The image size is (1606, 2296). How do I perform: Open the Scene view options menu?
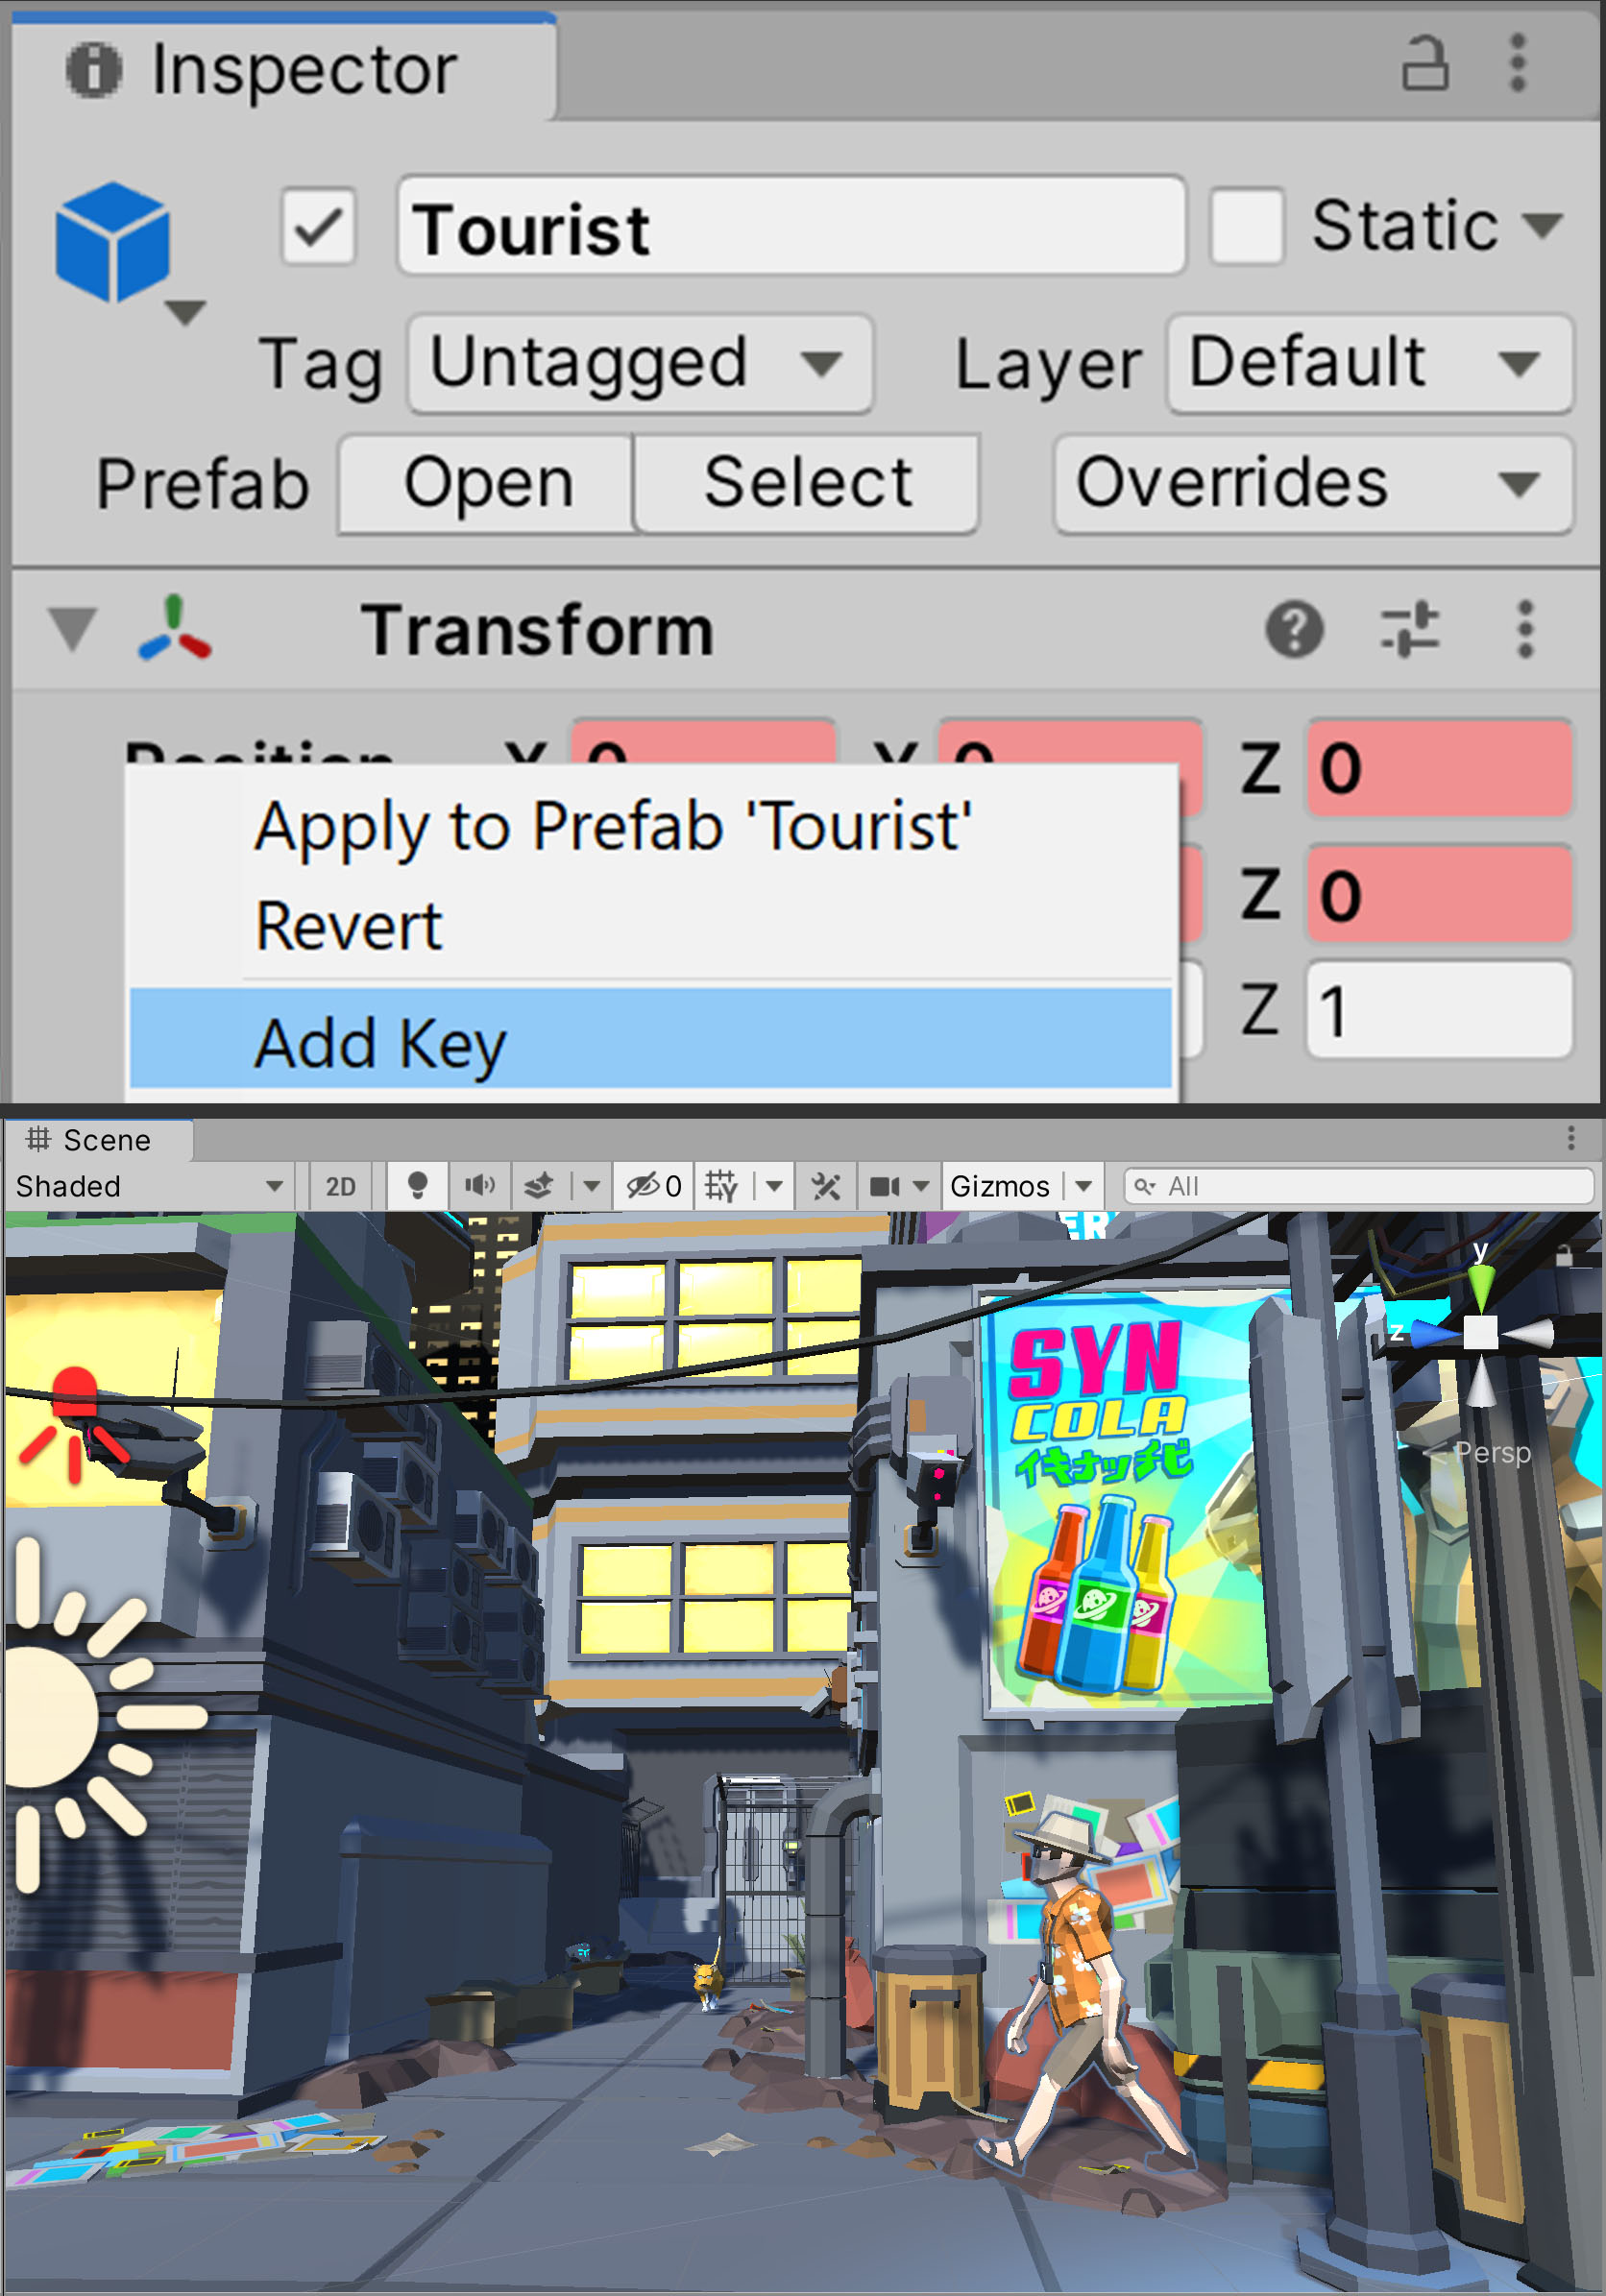tap(1571, 1138)
